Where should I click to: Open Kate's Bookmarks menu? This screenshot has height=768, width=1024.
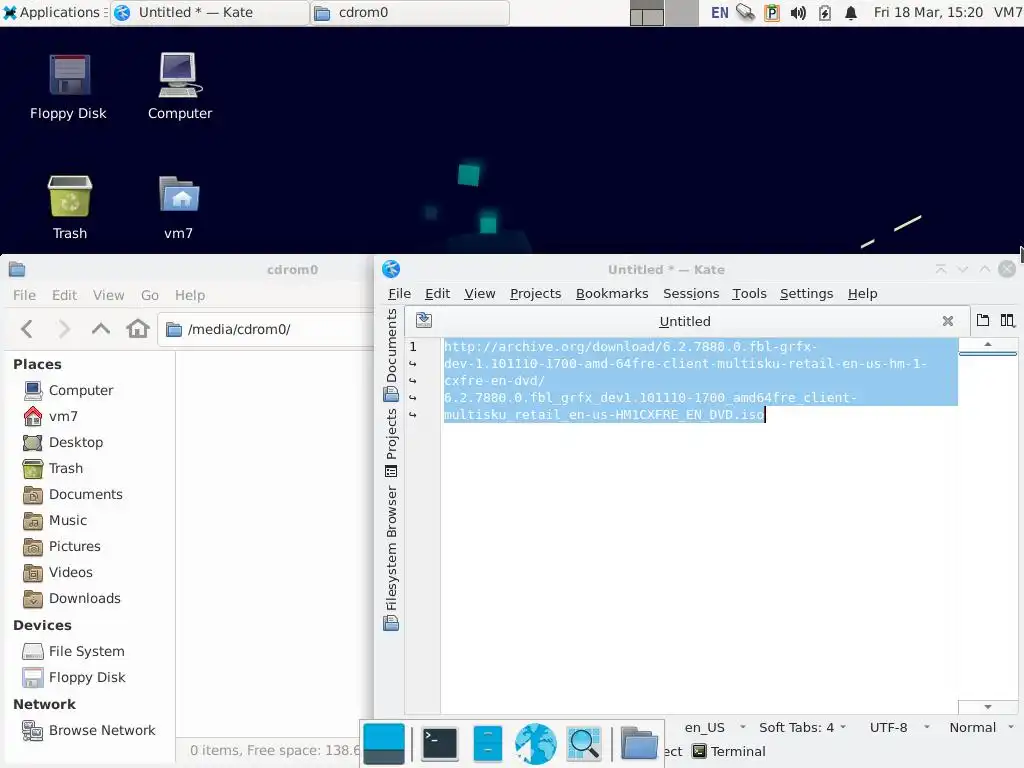click(x=612, y=293)
